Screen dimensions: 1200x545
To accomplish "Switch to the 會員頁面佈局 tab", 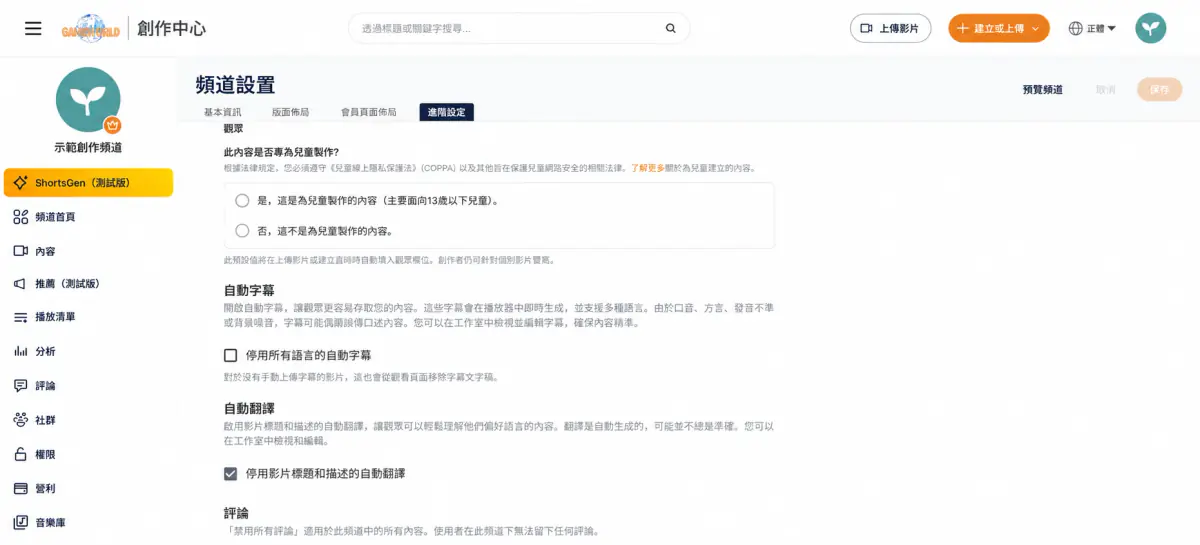I will (x=368, y=112).
